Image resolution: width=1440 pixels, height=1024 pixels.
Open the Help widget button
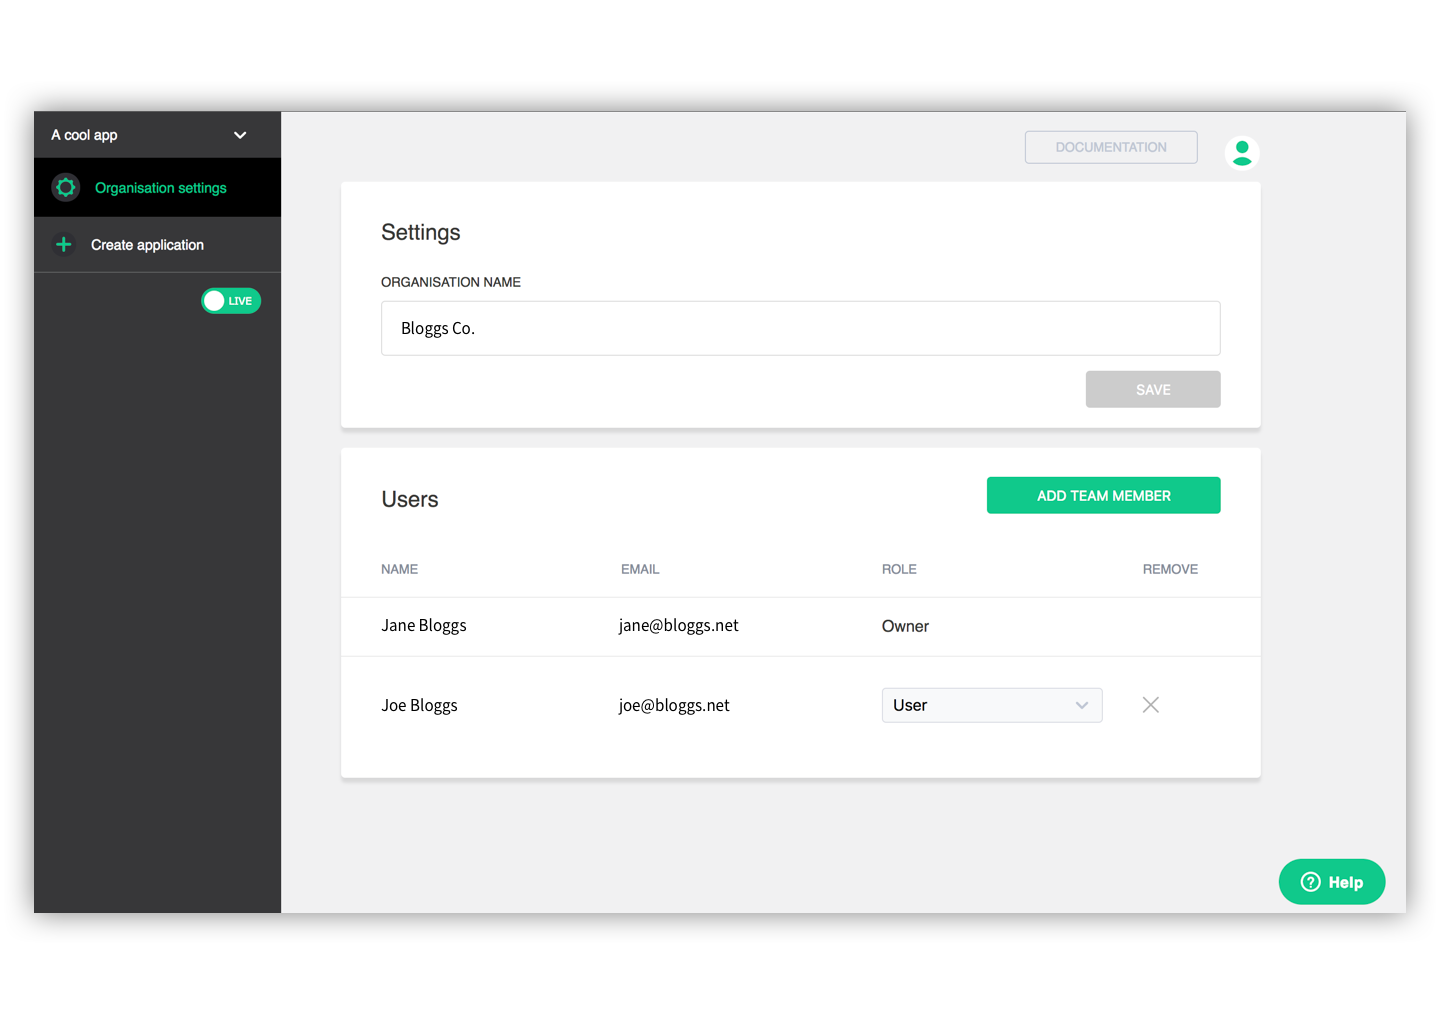(x=1332, y=882)
